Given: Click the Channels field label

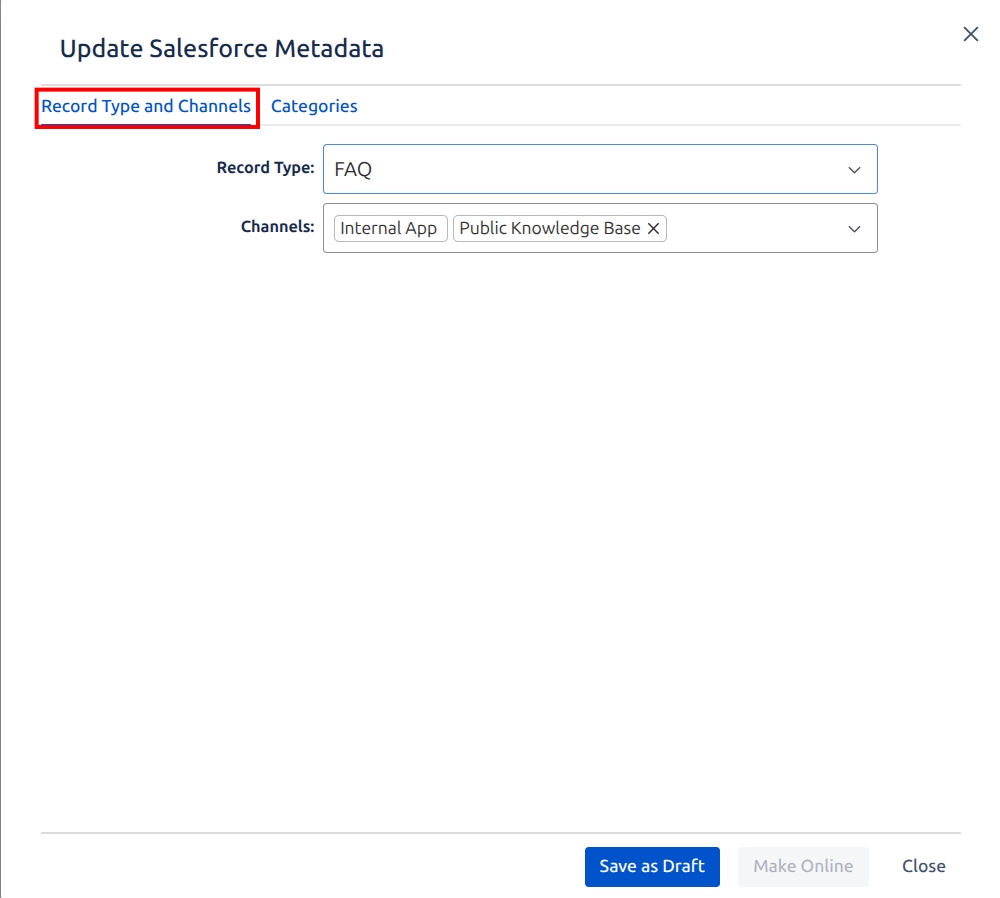Looking at the screenshot, I should [x=277, y=227].
